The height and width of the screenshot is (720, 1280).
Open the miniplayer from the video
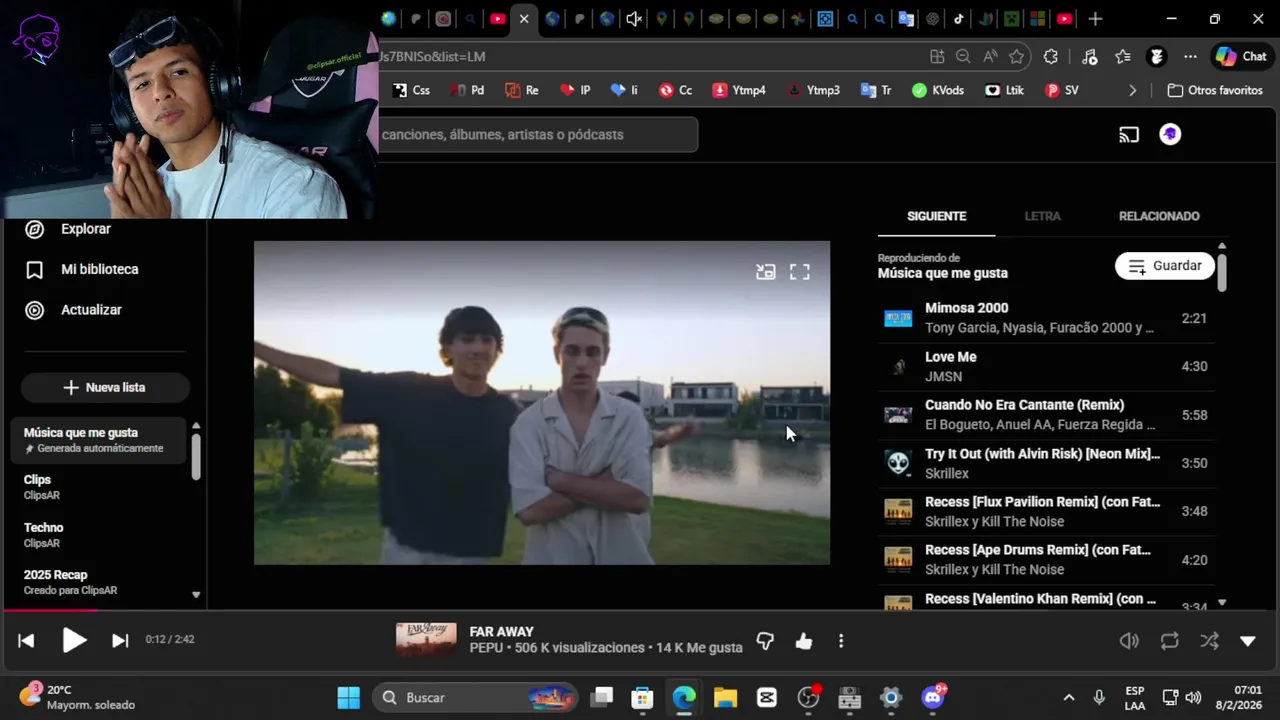pos(766,272)
